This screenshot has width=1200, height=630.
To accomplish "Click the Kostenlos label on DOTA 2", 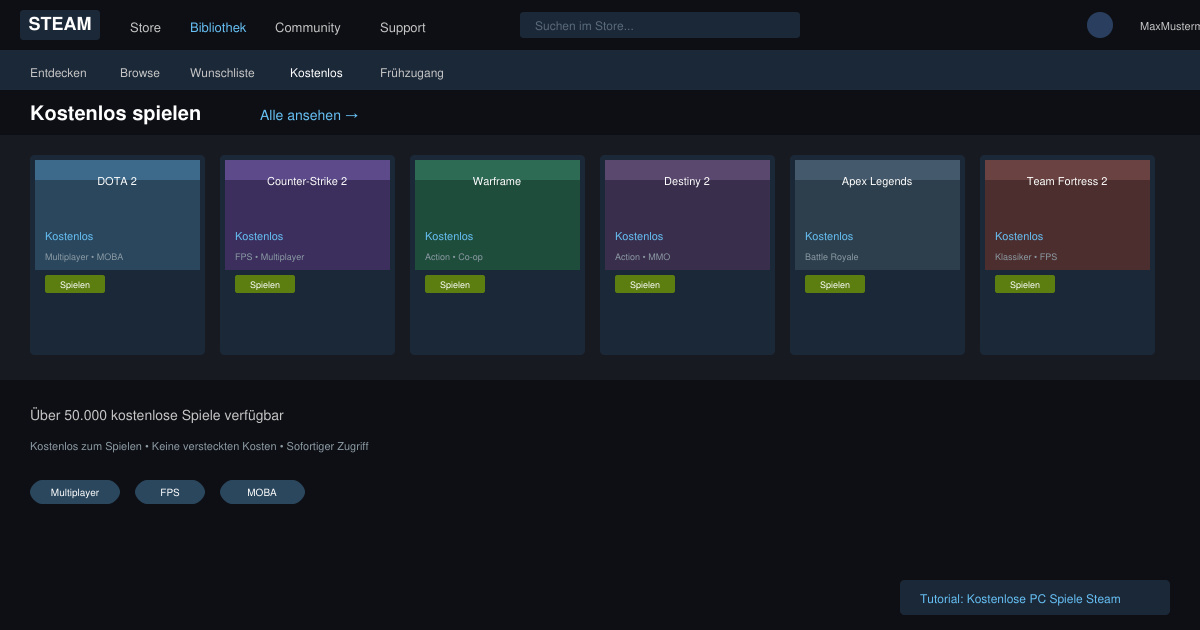I will click(69, 236).
